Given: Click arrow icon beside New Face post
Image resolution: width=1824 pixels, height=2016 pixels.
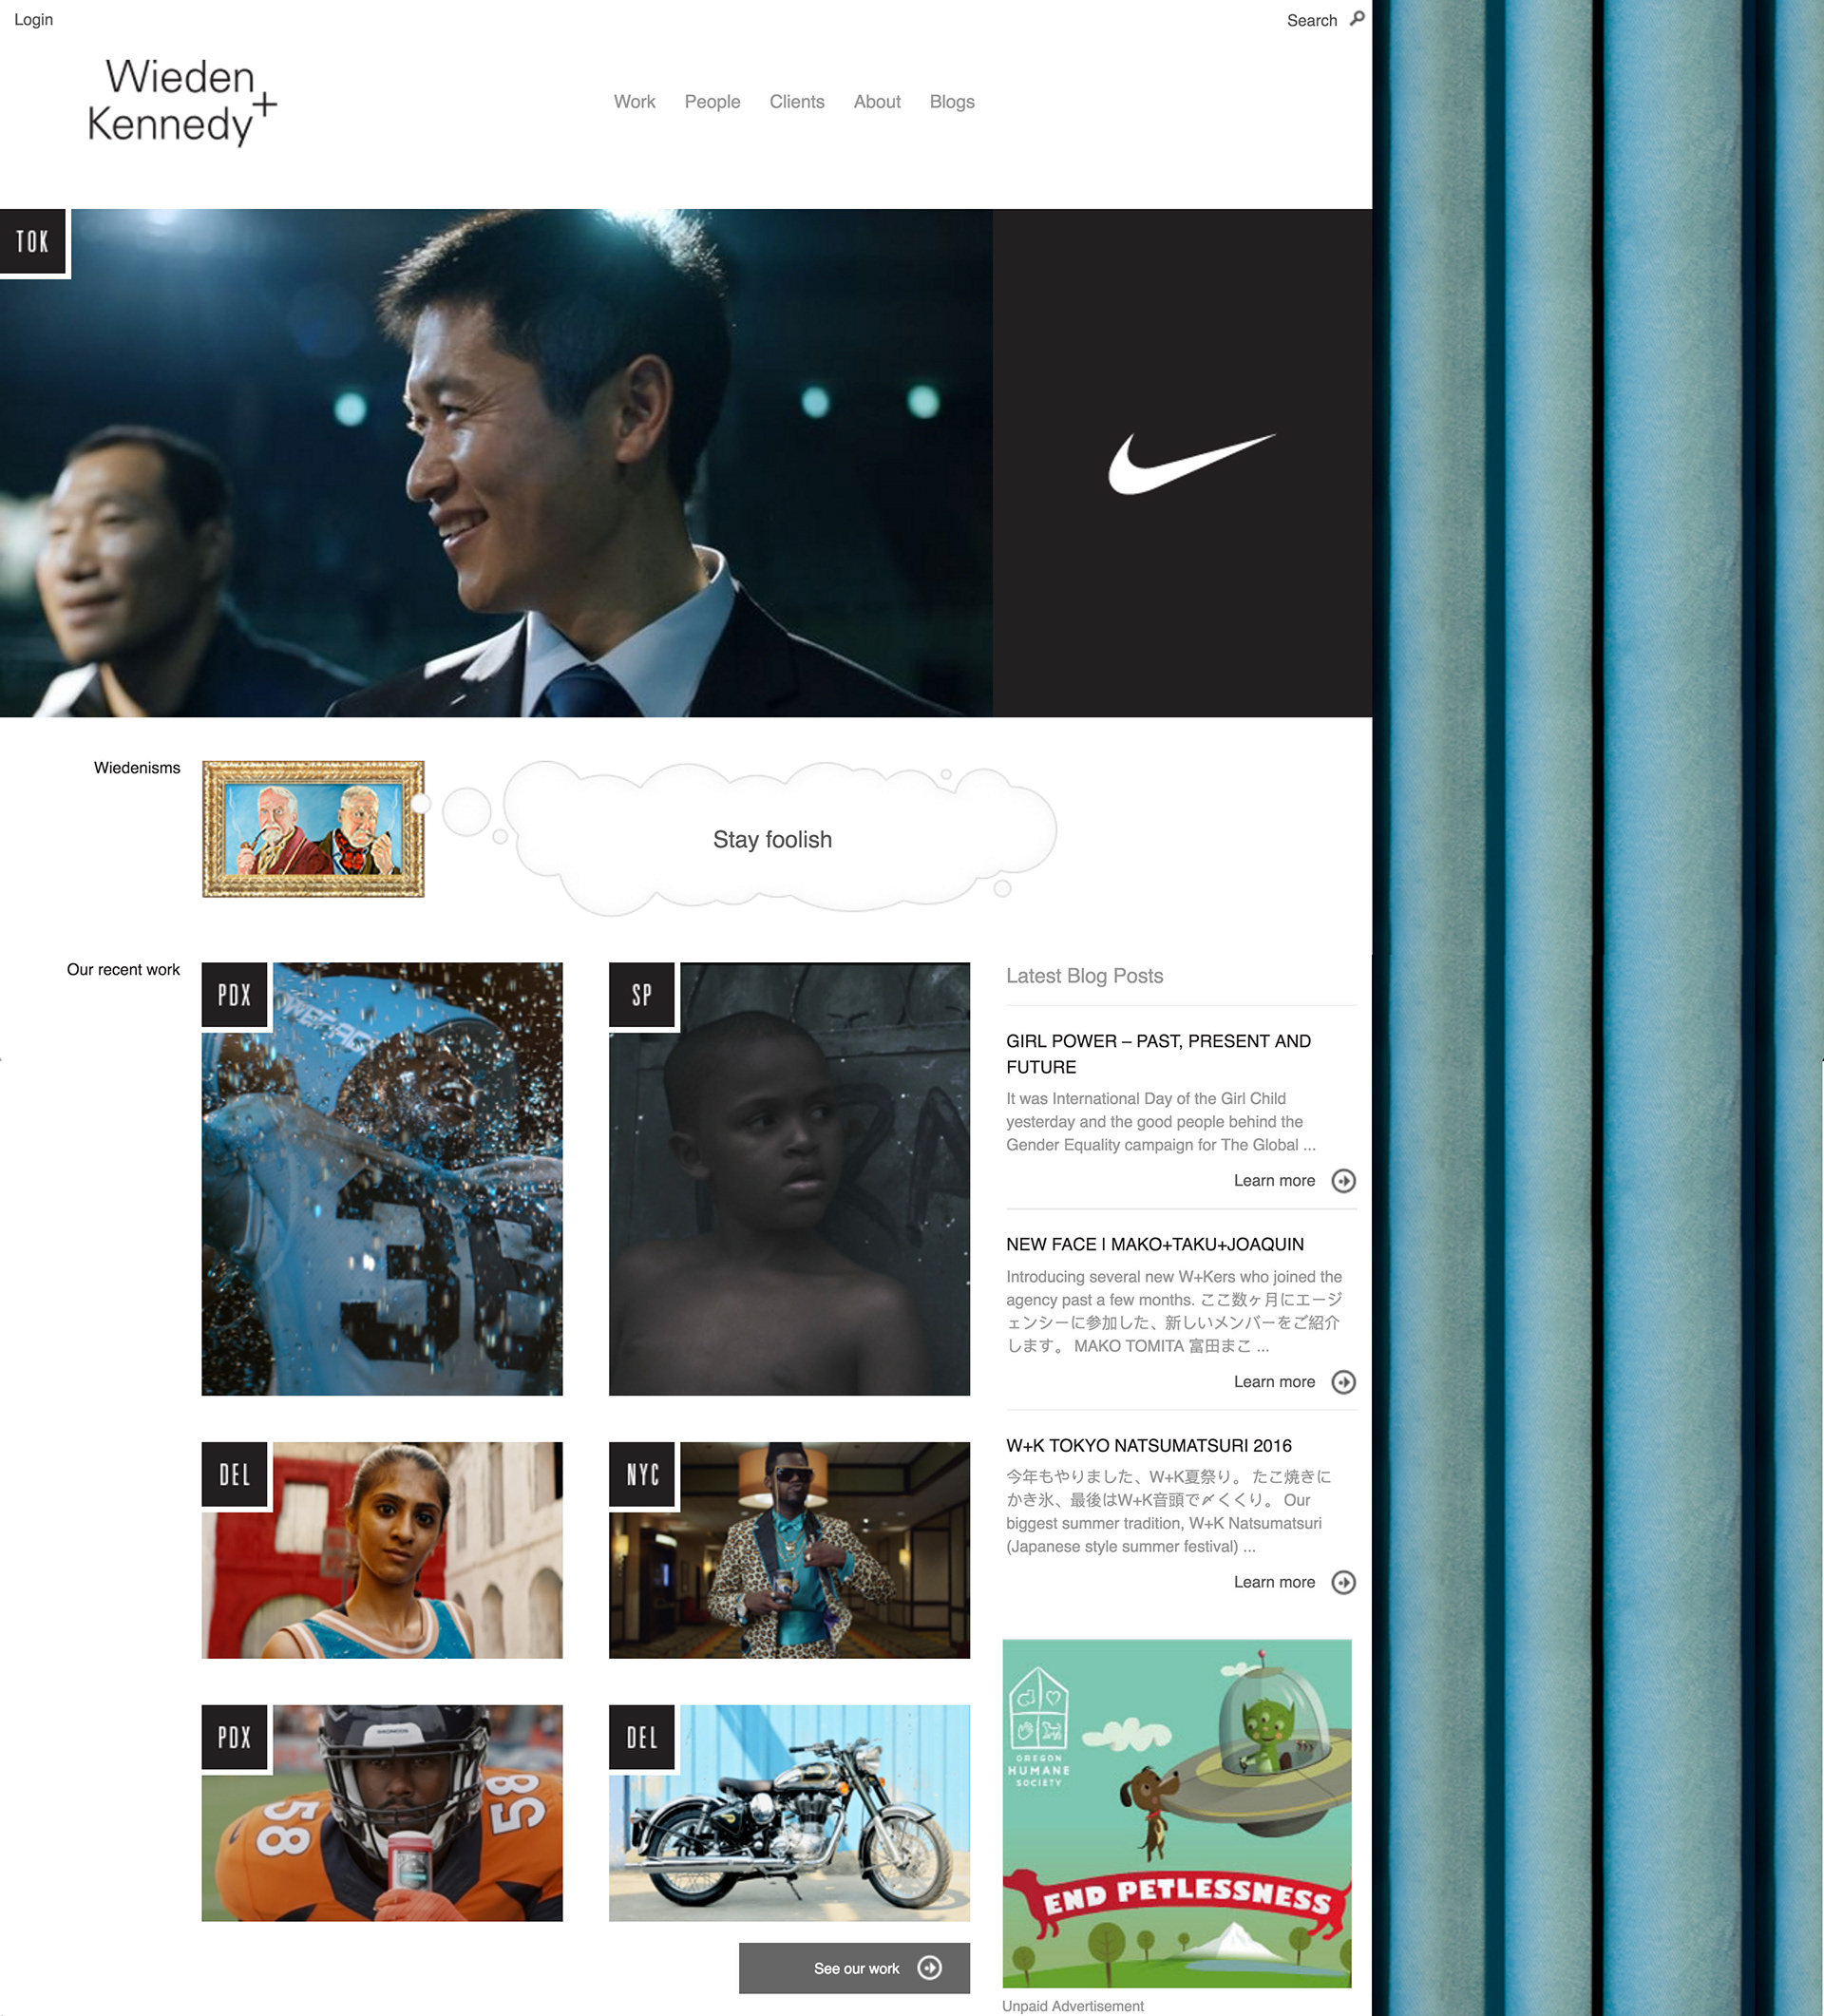Looking at the screenshot, I should pos(1343,1382).
